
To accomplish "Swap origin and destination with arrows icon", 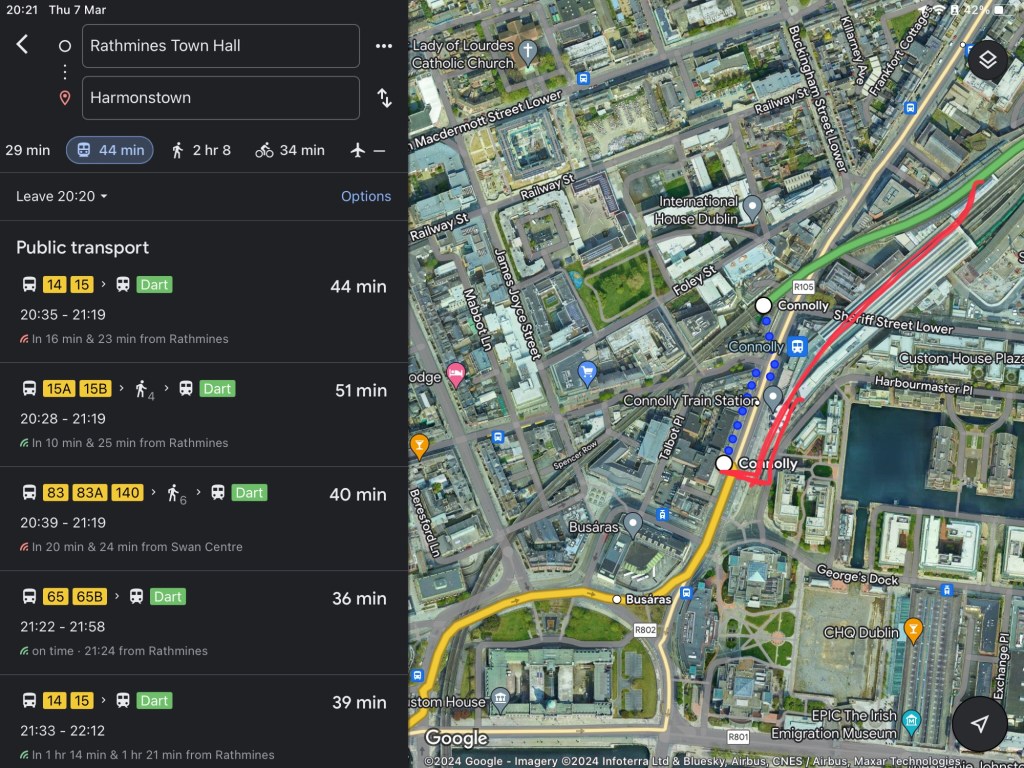I will click(x=384, y=98).
